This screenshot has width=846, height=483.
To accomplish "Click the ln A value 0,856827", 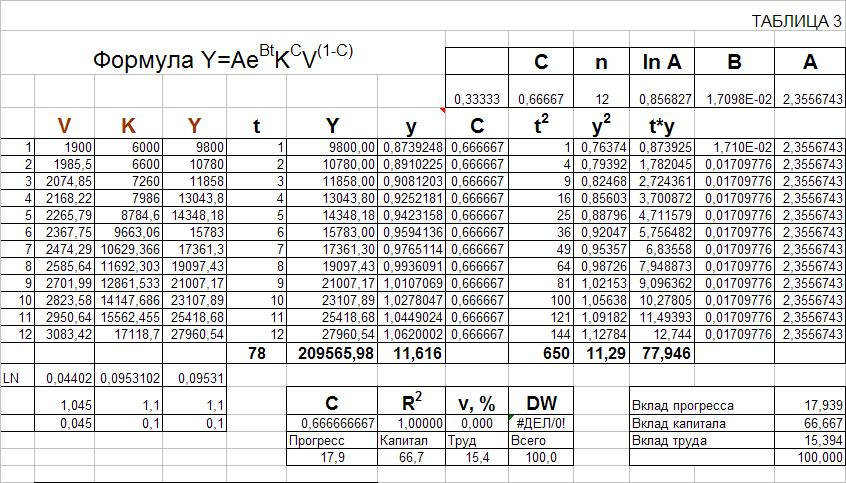I will (x=661, y=99).
